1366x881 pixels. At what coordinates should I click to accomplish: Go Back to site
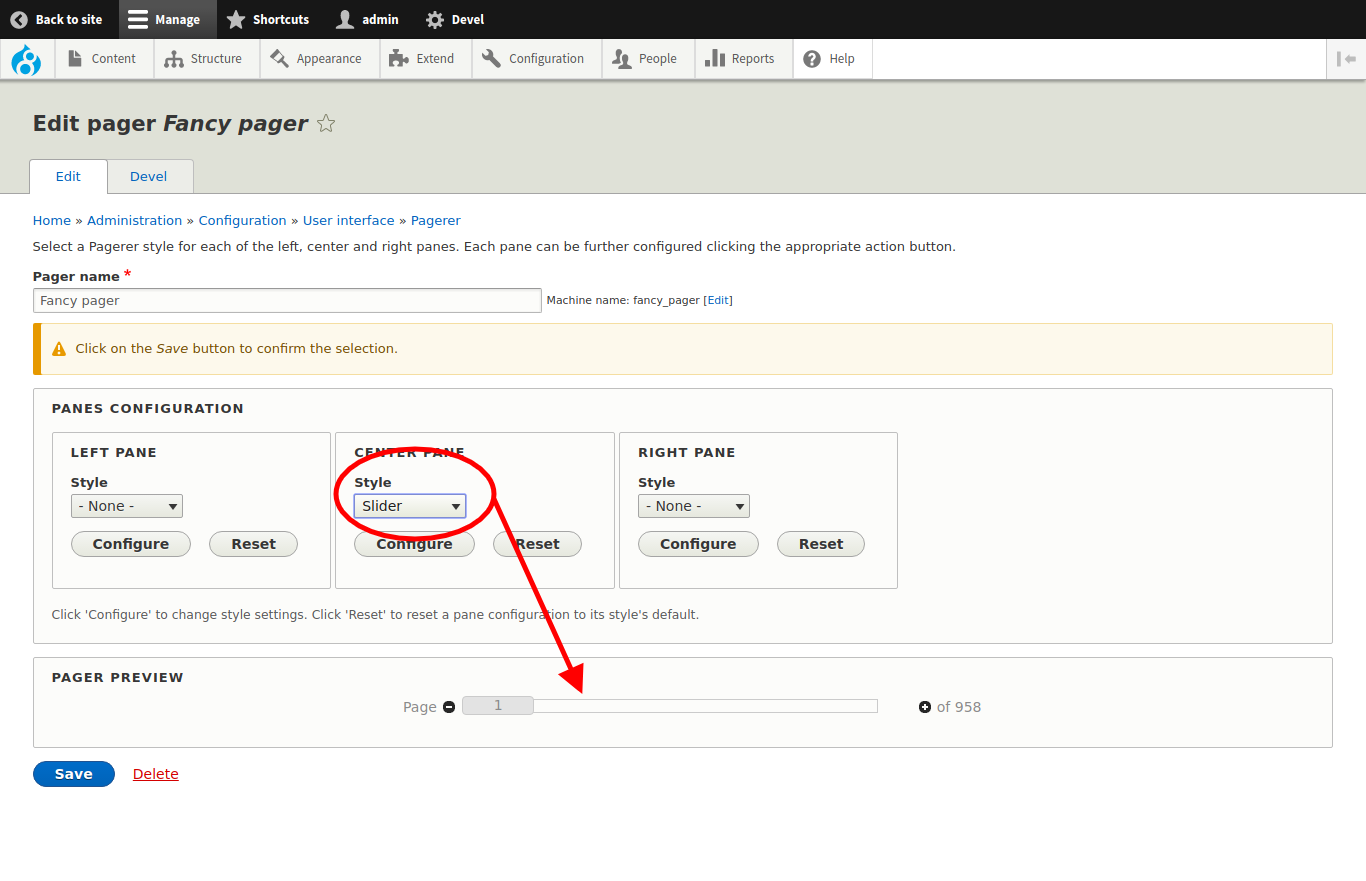click(57, 19)
